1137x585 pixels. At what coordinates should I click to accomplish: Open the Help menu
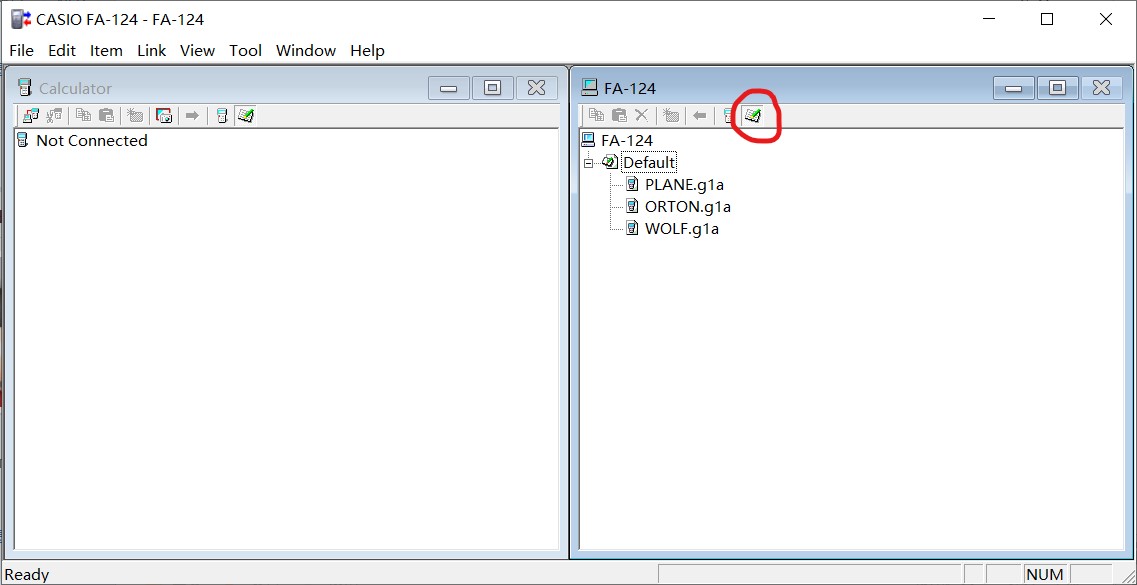click(x=367, y=51)
